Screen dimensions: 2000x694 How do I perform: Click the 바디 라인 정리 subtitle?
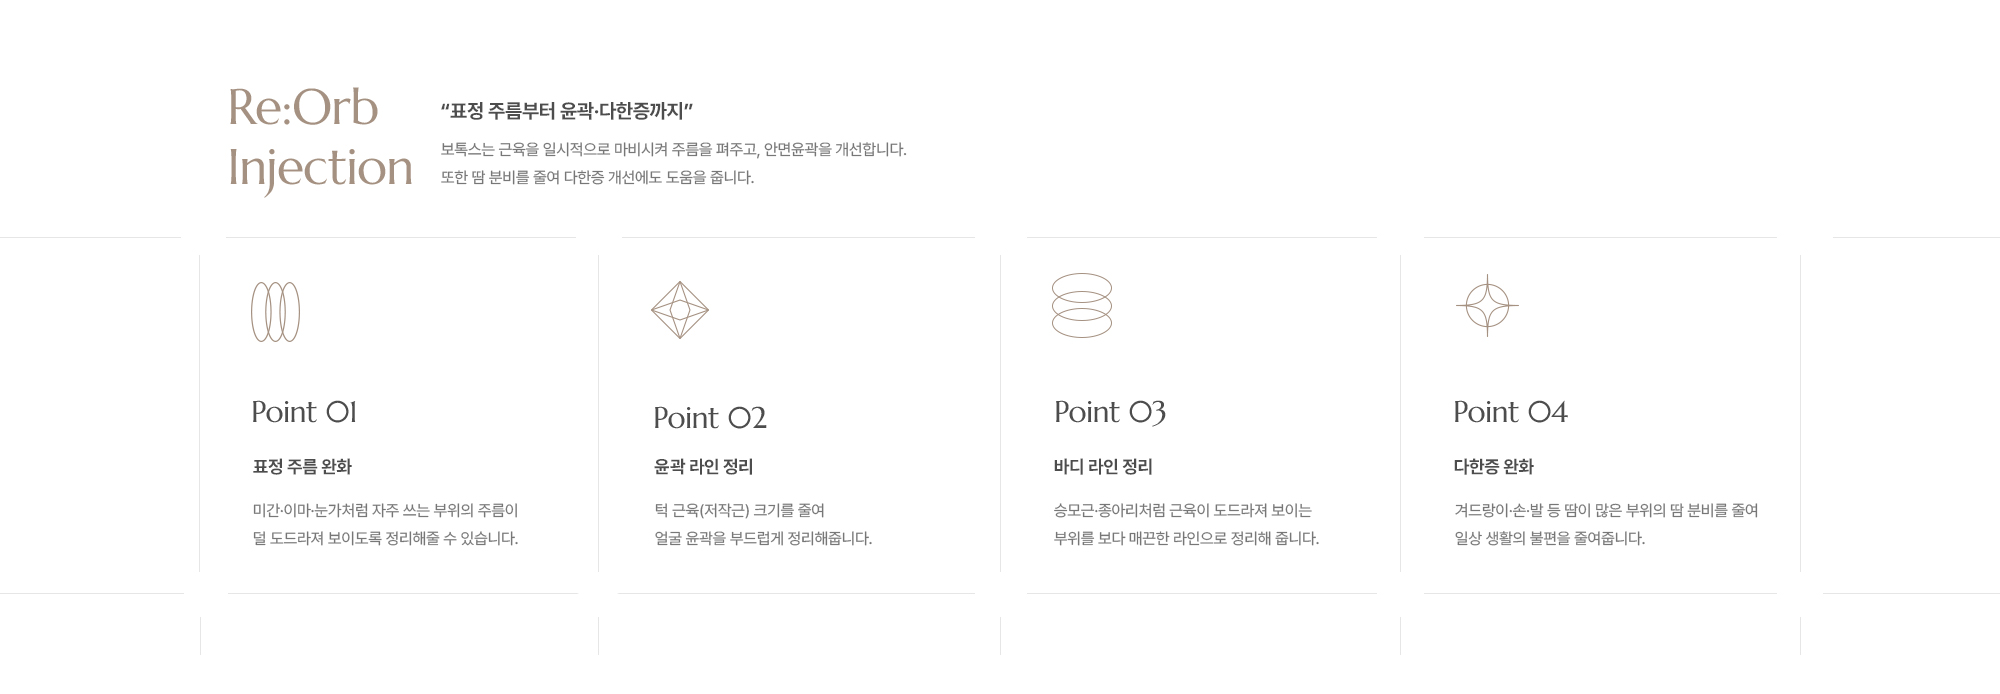1103,466
